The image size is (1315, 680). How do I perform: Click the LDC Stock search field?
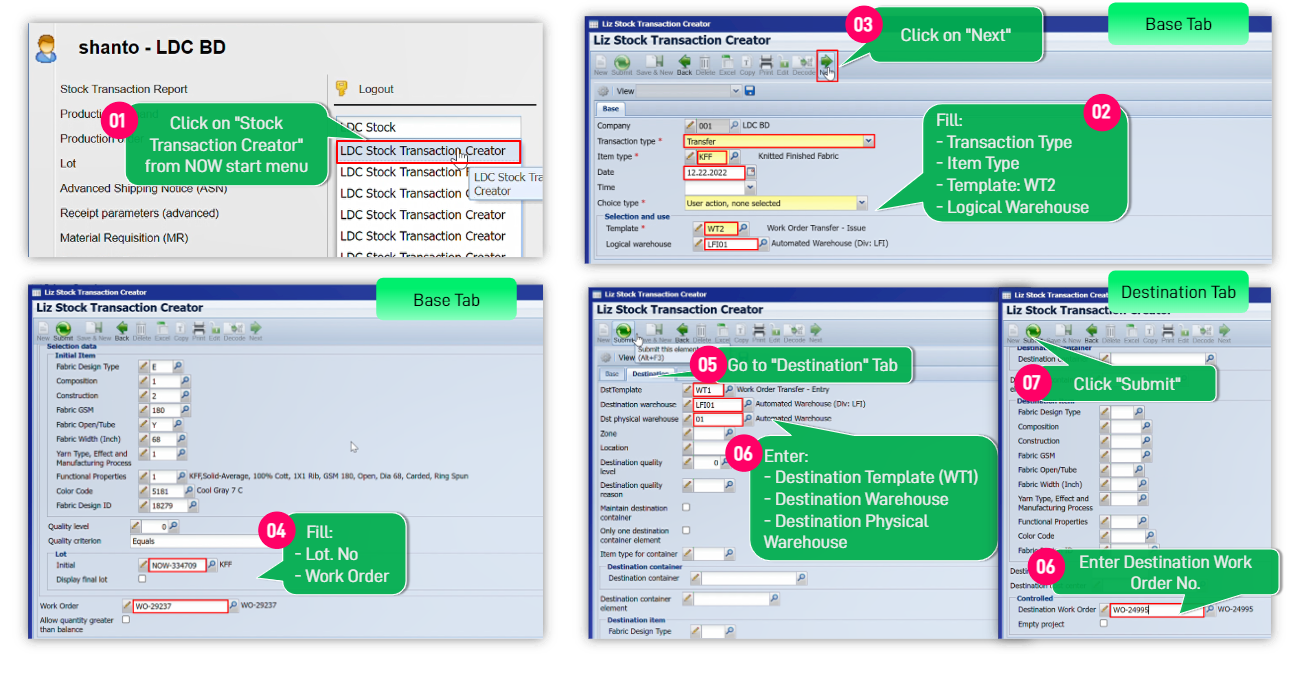pos(428,127)
